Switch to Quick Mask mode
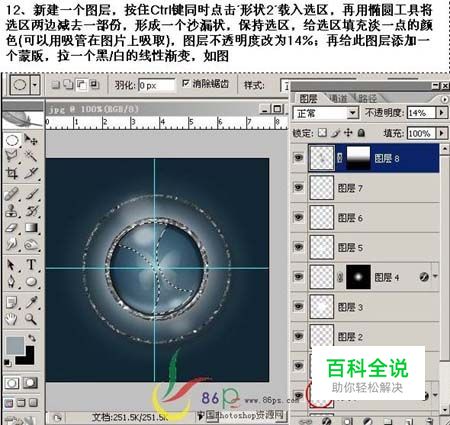 30,383
